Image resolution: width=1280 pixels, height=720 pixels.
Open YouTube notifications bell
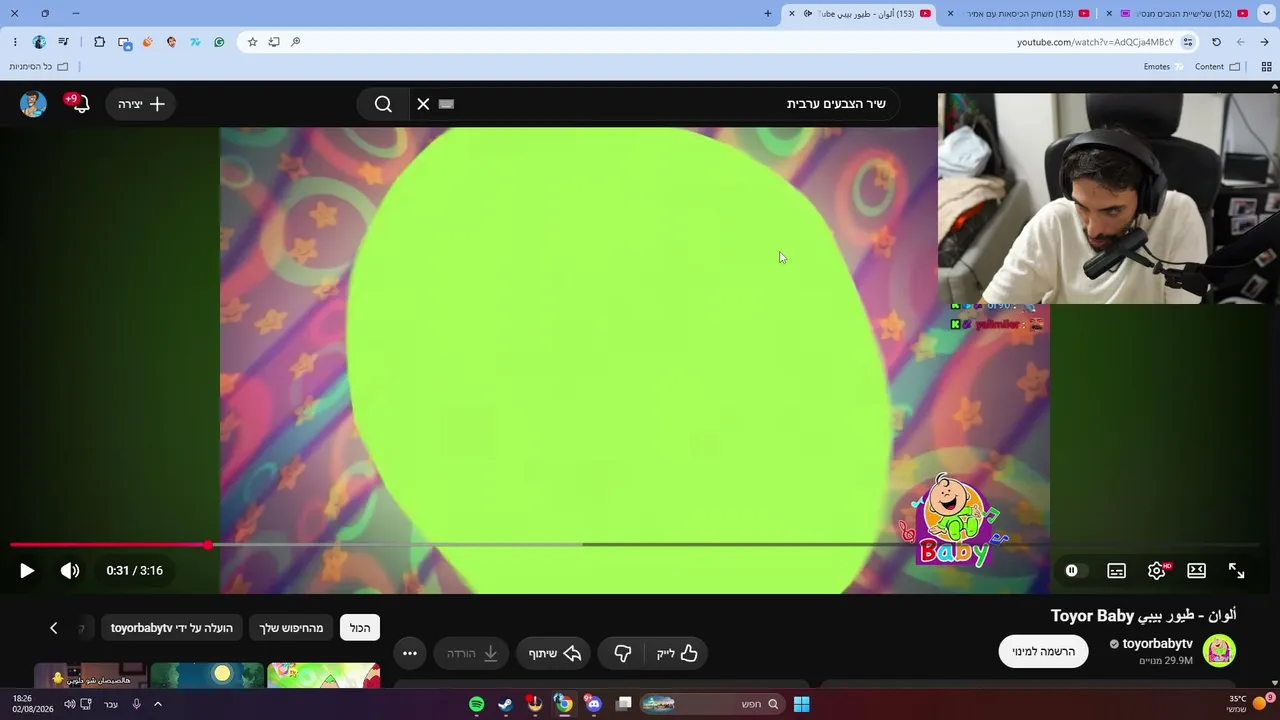[80, 104]
